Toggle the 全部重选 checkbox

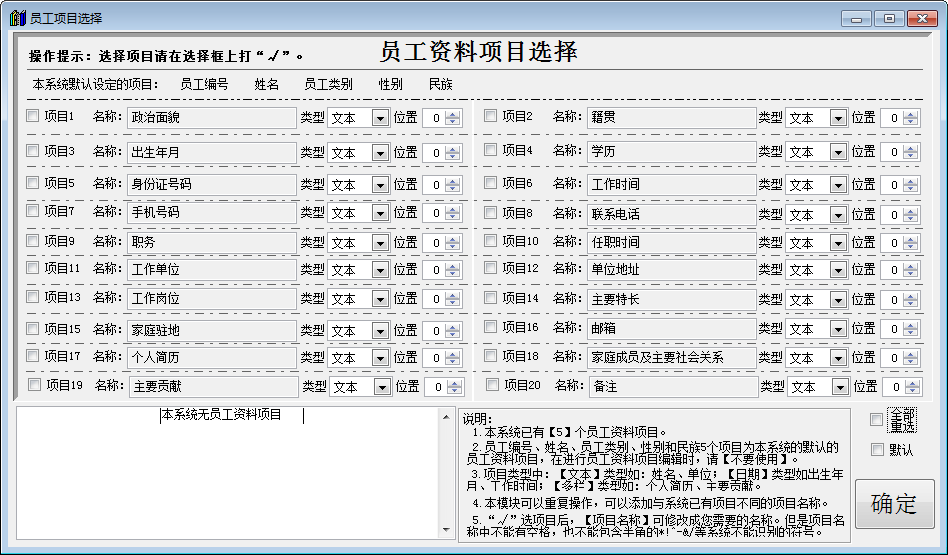tap(877, 420)
